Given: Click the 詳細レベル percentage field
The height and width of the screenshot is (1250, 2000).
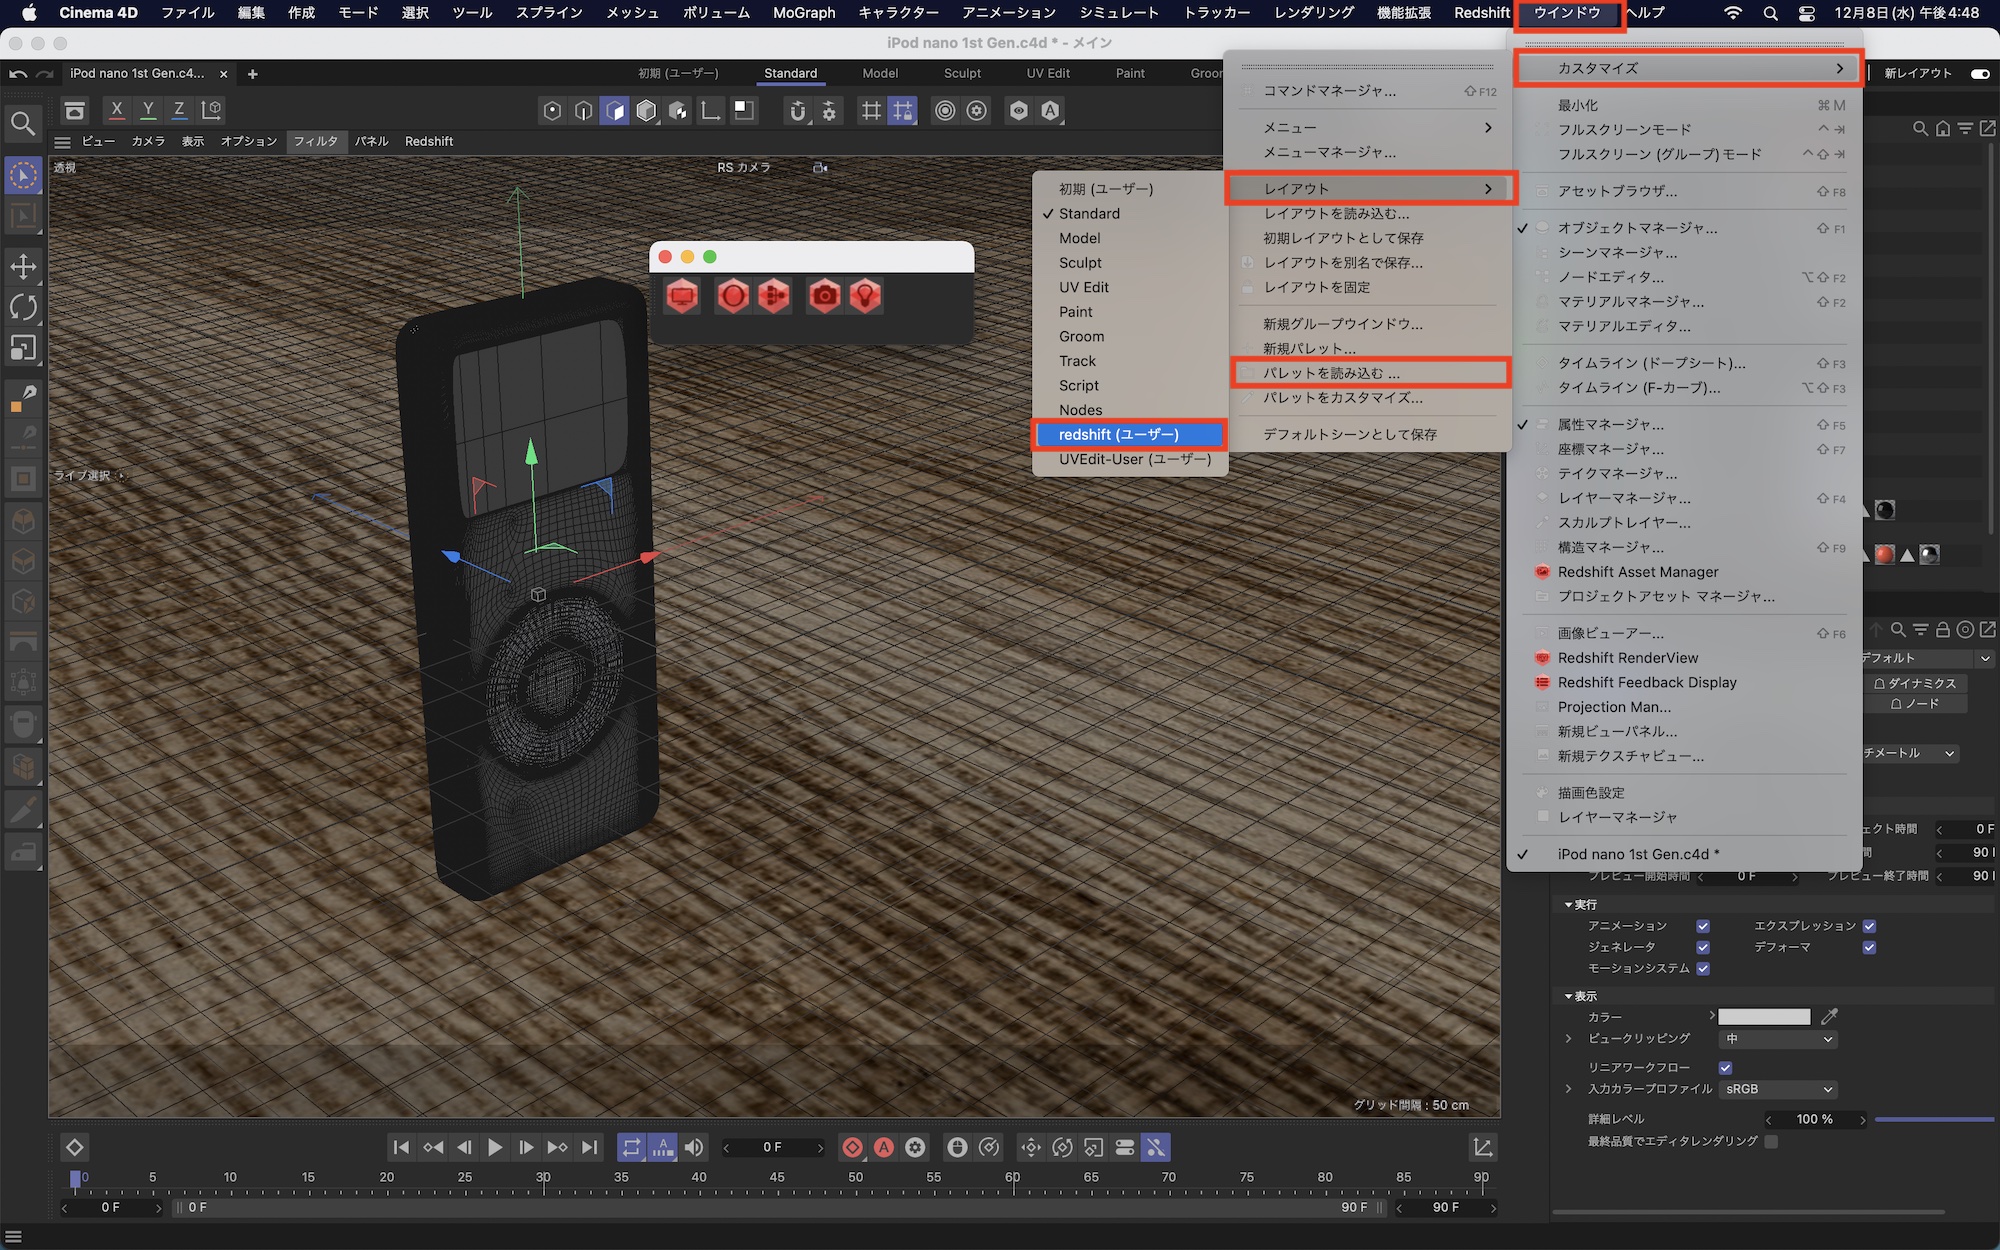Looking at the screenshot, I should point(1814,1119).
